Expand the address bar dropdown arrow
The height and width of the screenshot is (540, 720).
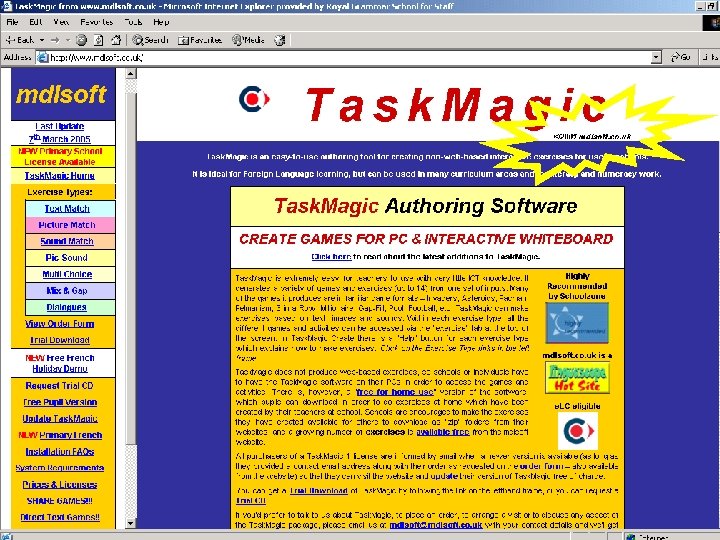657,57
